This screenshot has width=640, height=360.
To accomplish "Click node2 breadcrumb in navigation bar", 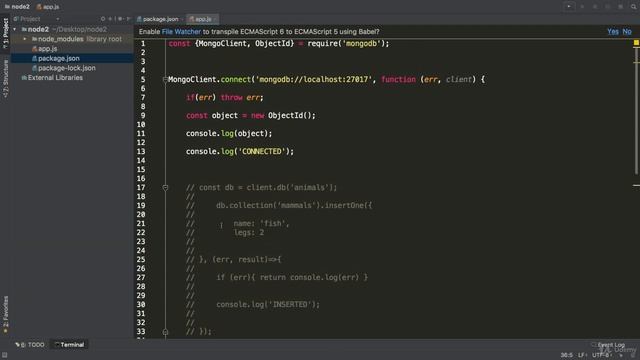I will (x=17, y=7).
